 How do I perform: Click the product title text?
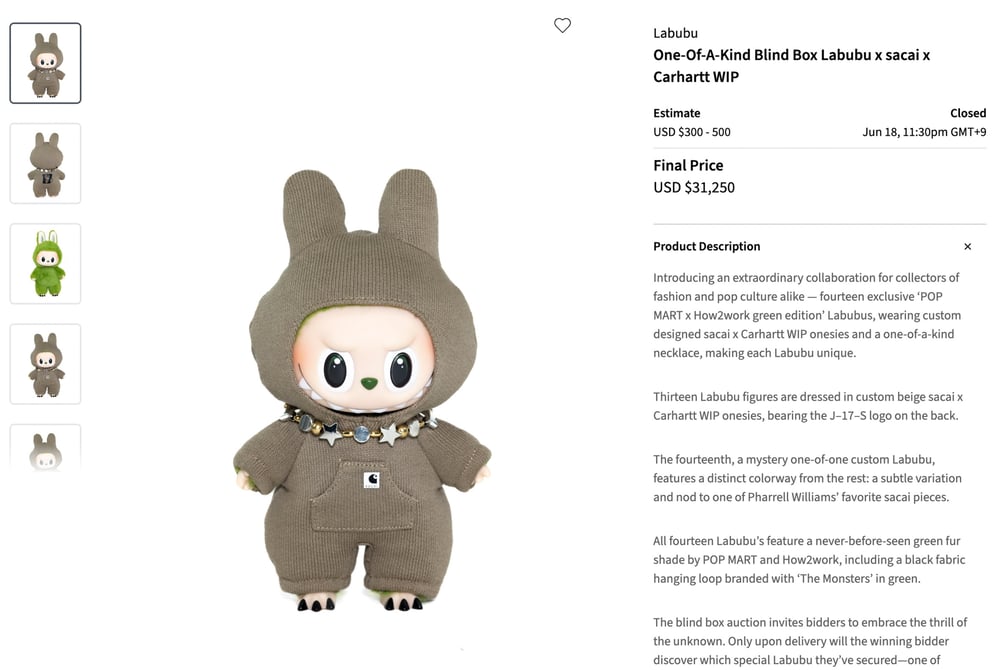(x=792, y=66)
